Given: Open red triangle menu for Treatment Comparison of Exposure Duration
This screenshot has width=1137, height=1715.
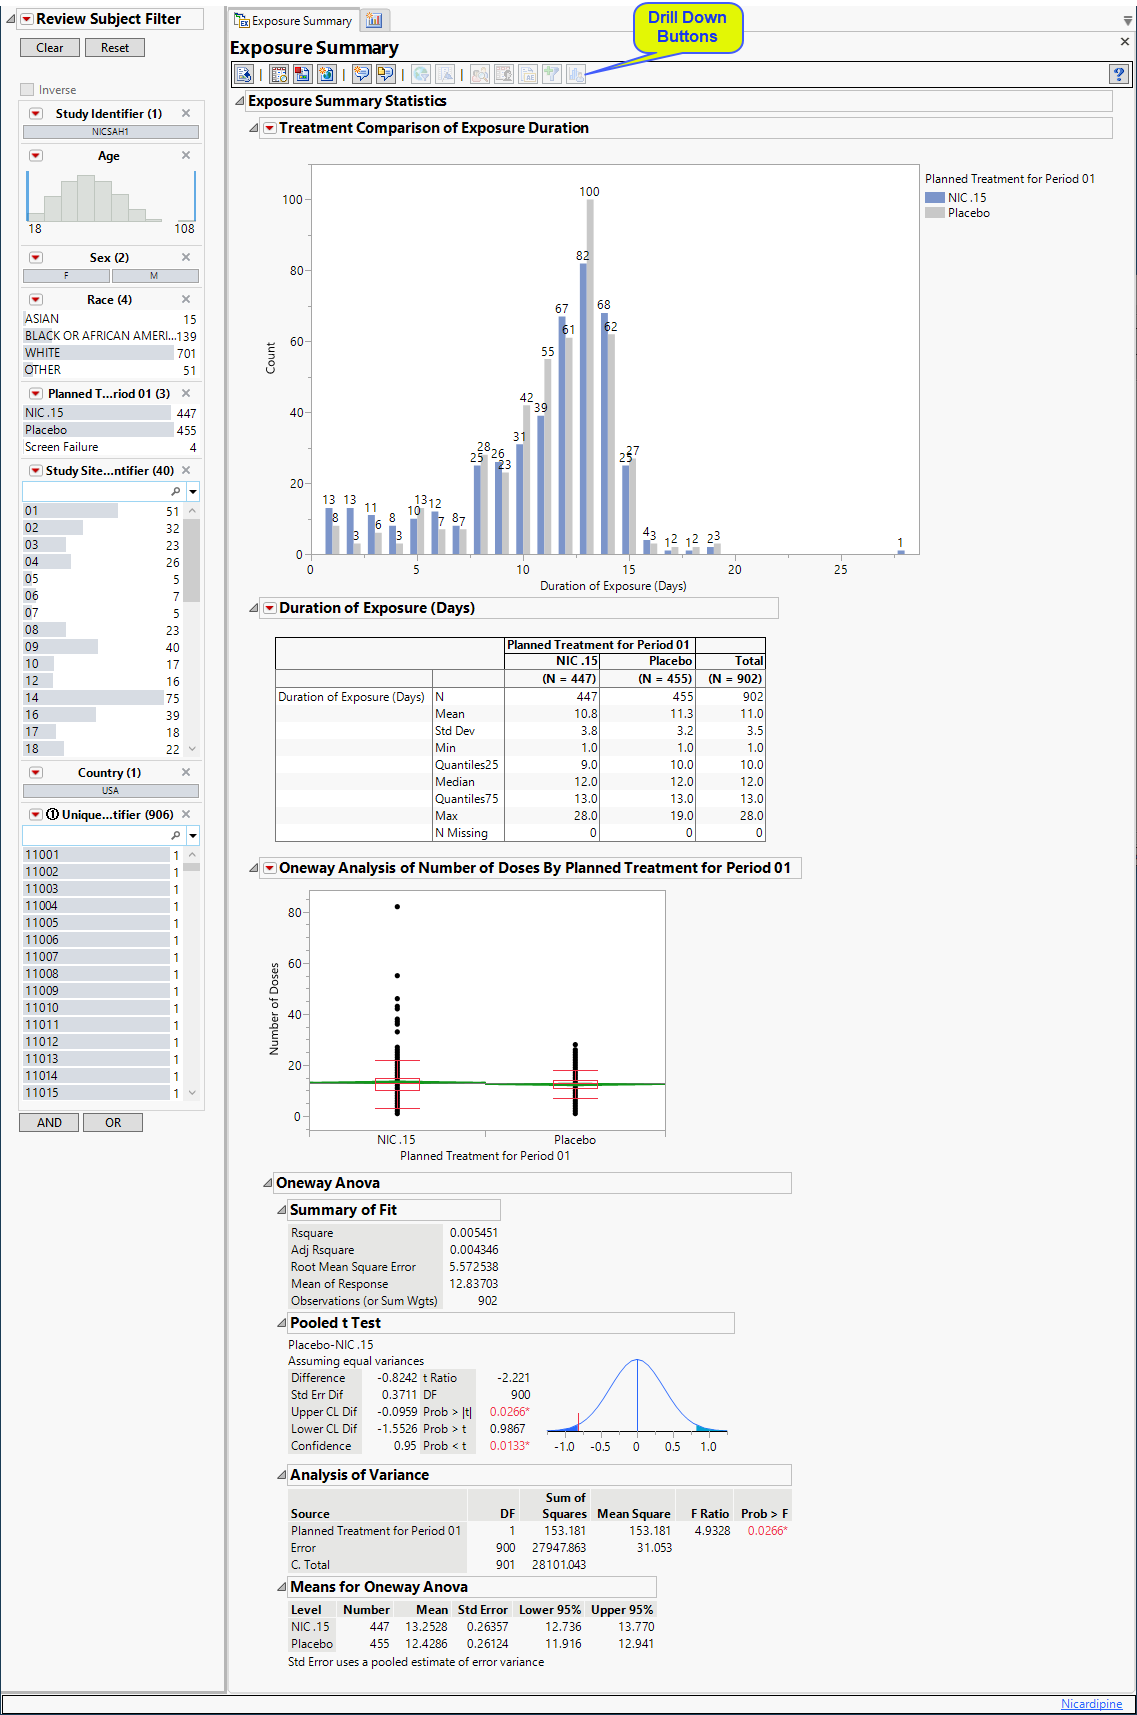Looking at the screenshot, I should point(269,128).
